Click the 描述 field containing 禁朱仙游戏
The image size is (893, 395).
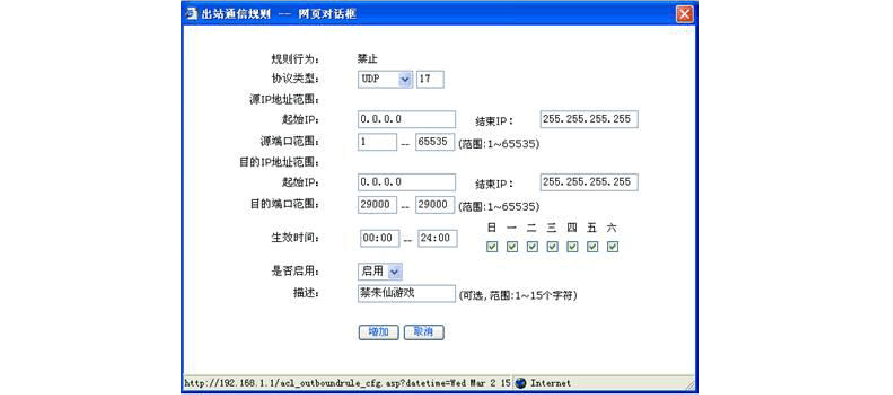(407, 294)
